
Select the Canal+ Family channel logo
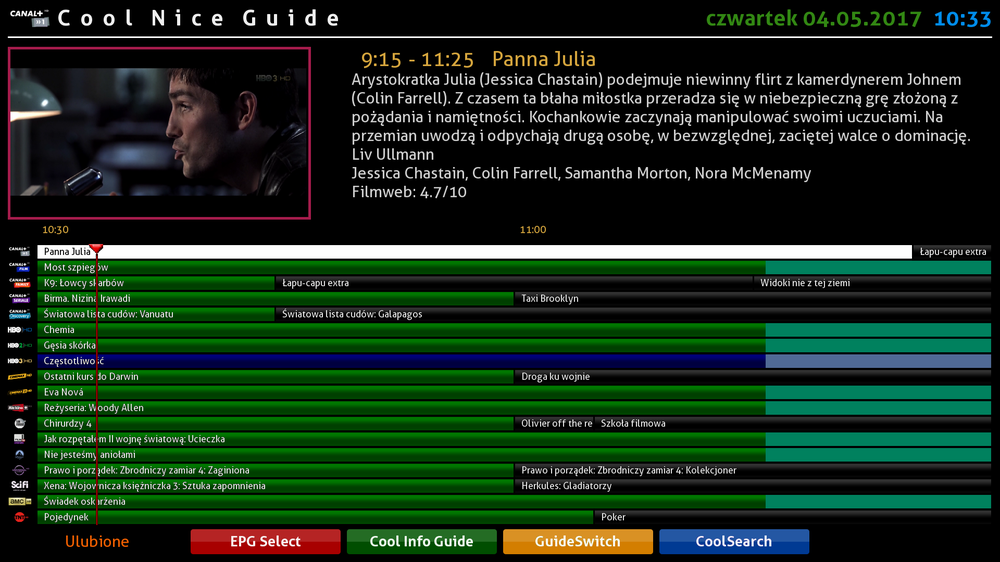[19, 283]
